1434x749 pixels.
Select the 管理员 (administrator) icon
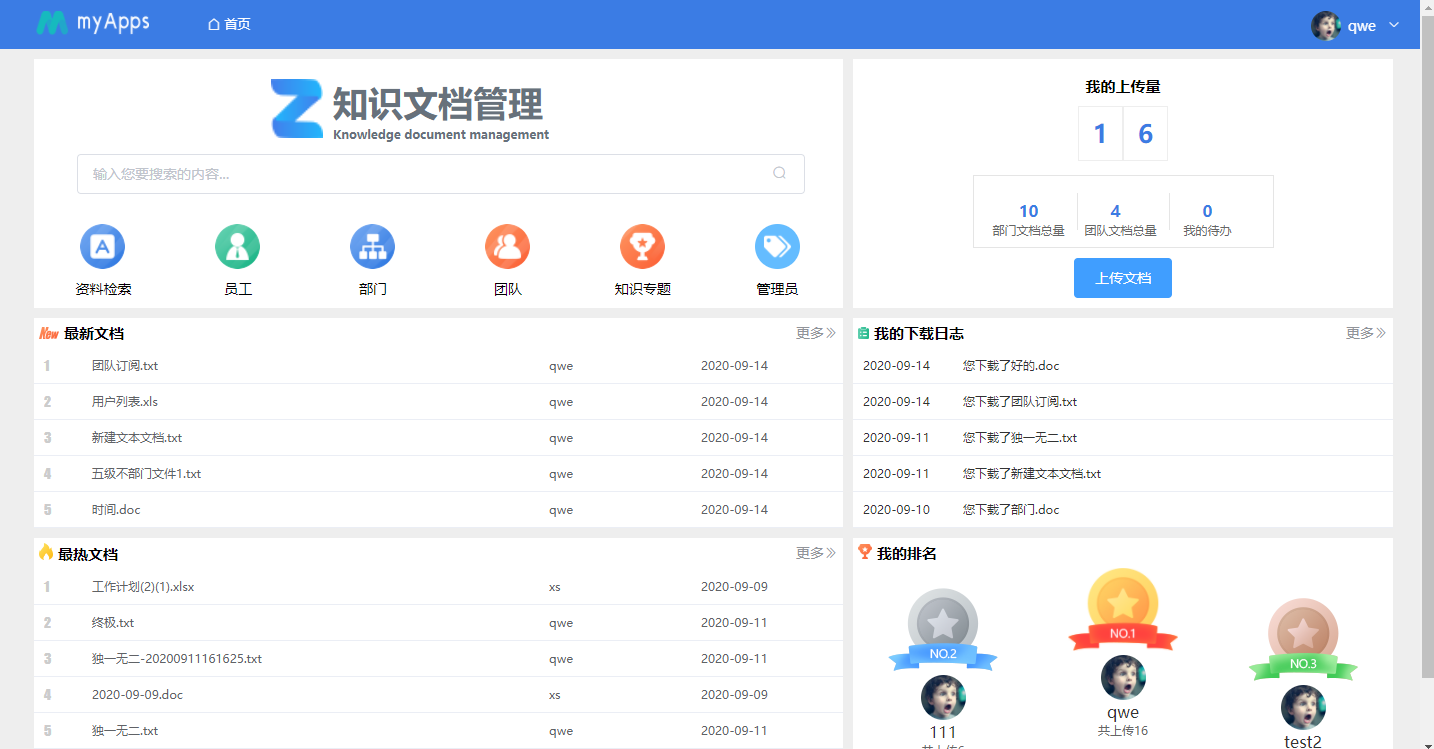pos(777,246)
